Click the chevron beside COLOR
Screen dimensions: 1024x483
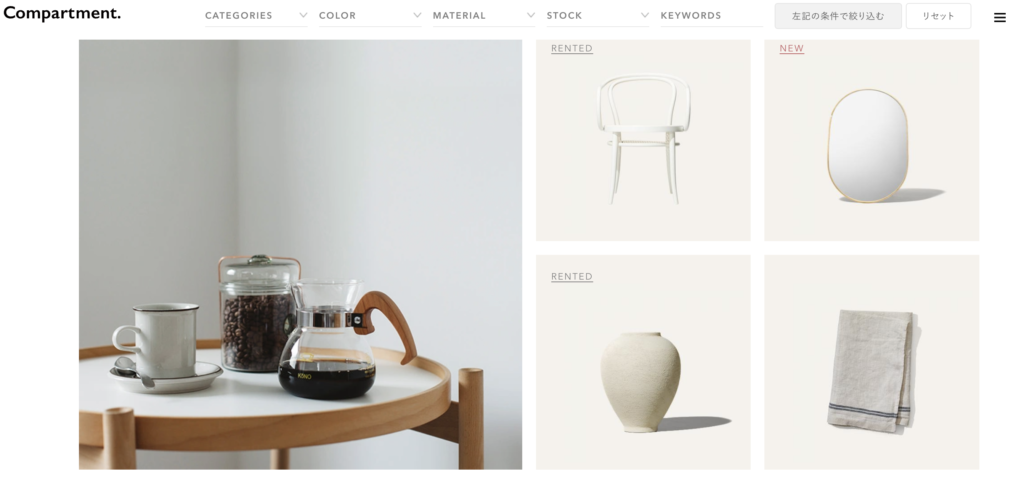coord(417,15)
